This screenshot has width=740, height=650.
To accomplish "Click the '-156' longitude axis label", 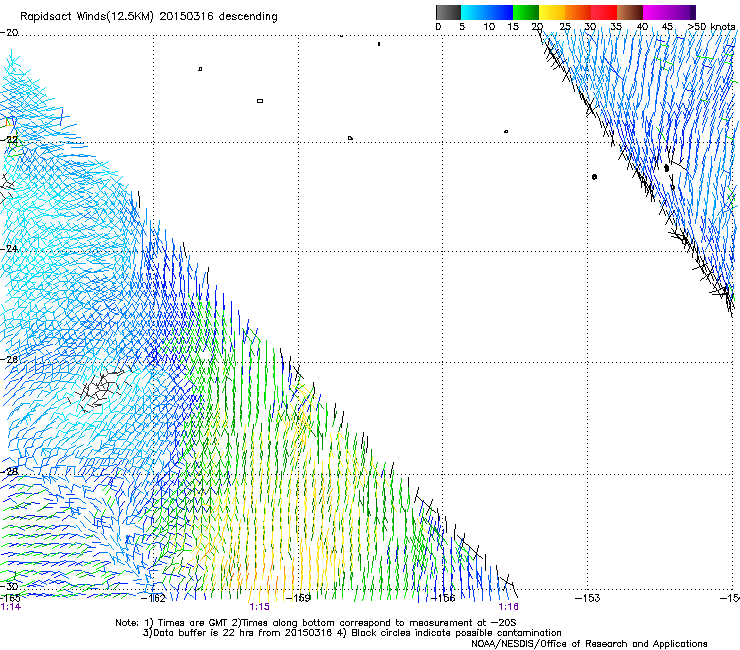I will click(x=443, y=598).
